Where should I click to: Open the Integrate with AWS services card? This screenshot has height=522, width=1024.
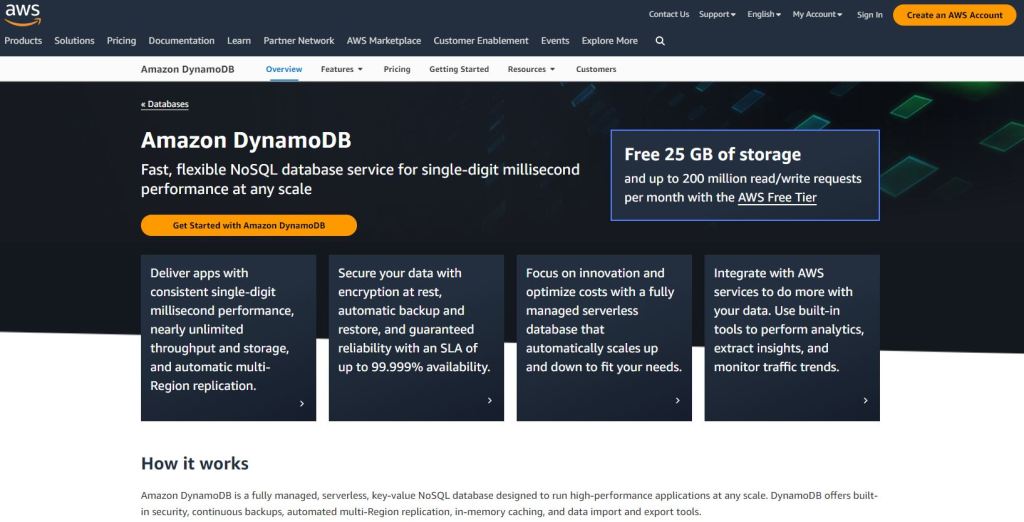pos(792,338)
